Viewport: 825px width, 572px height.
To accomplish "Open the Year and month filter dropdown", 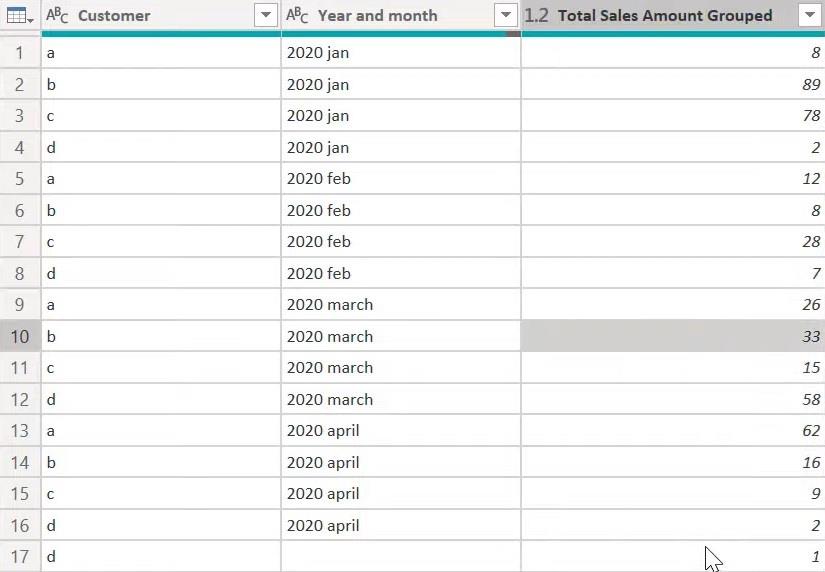I will pyautogui.click(x=506, y=15).
